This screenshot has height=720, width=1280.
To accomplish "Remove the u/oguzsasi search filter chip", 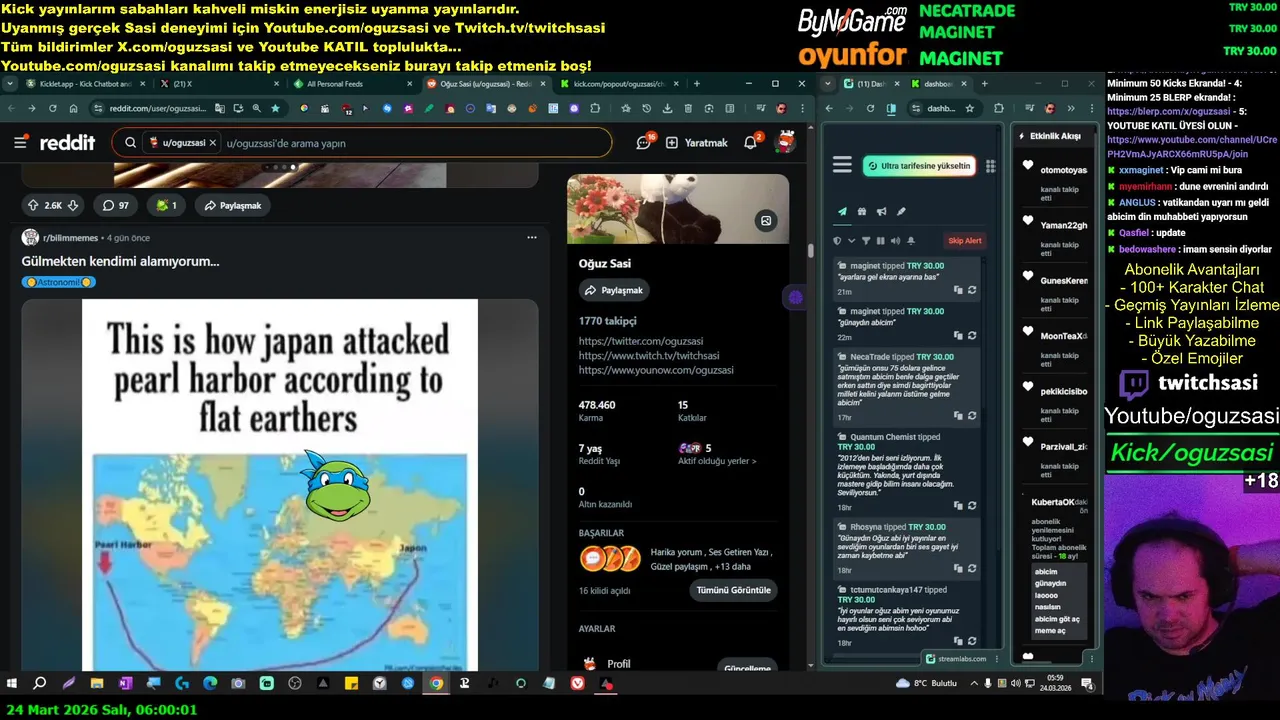I will tap(213, 143).
